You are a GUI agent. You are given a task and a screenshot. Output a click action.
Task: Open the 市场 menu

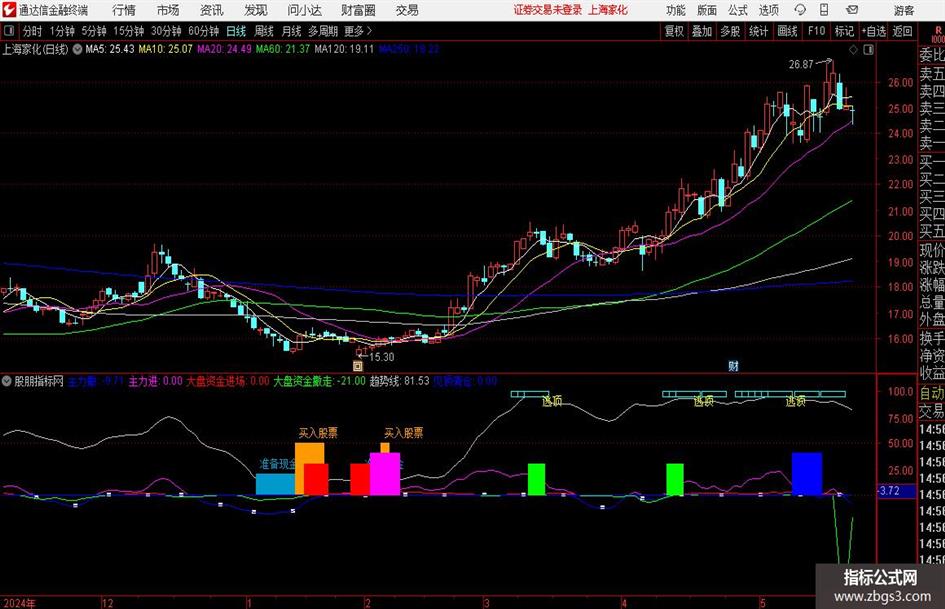(x=168, y=10)
